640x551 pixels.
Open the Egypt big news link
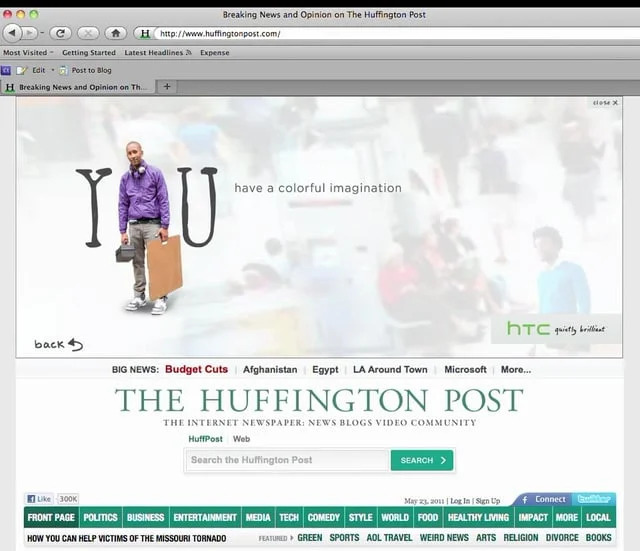click(325, 370)
